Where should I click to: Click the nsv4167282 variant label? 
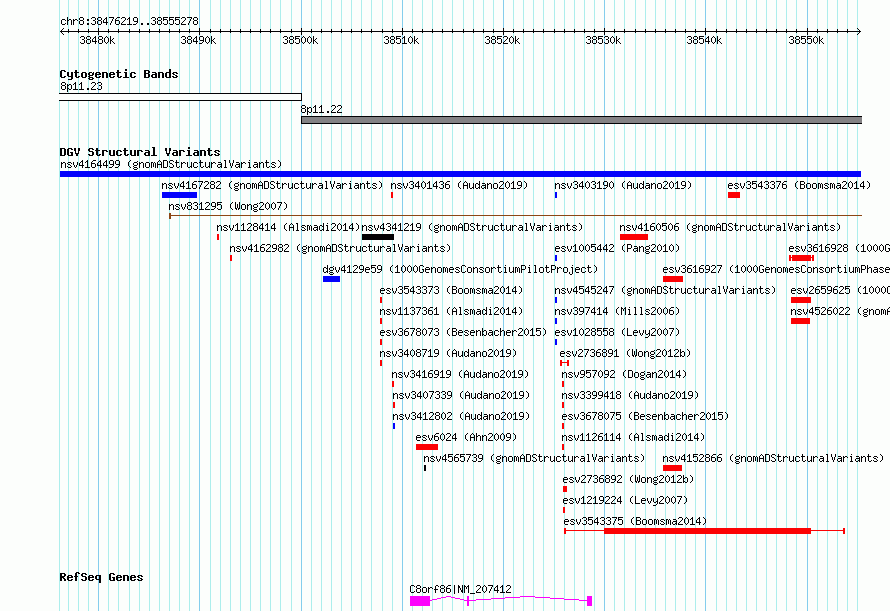click(272, 185)
